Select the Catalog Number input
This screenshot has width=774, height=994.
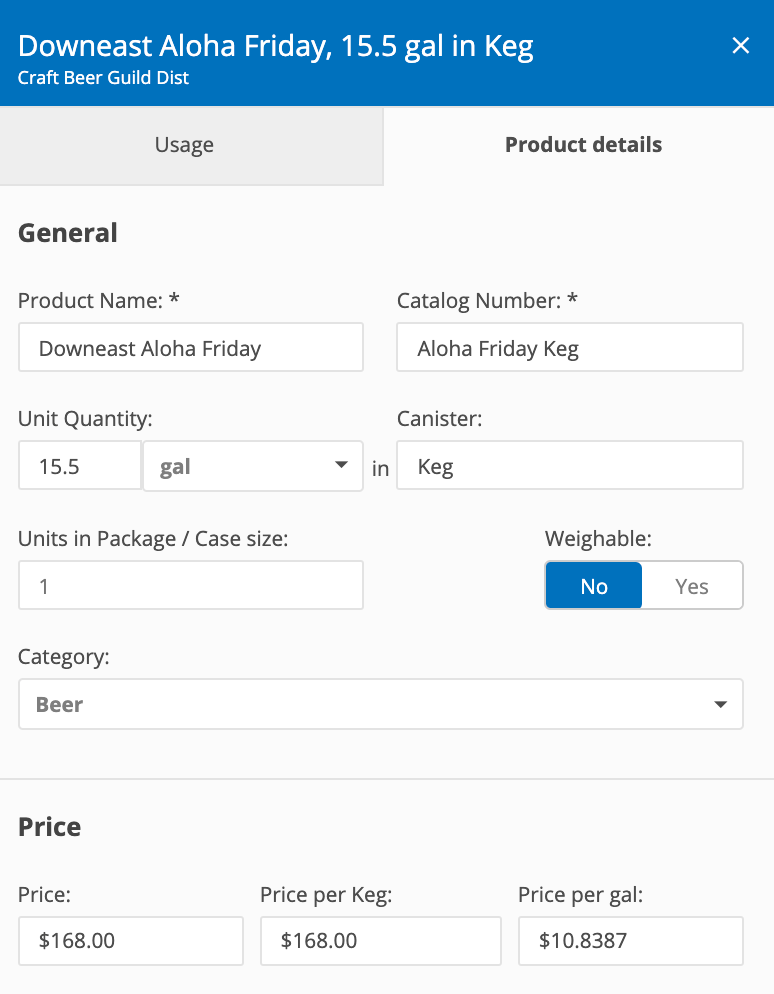pos(569,347)
